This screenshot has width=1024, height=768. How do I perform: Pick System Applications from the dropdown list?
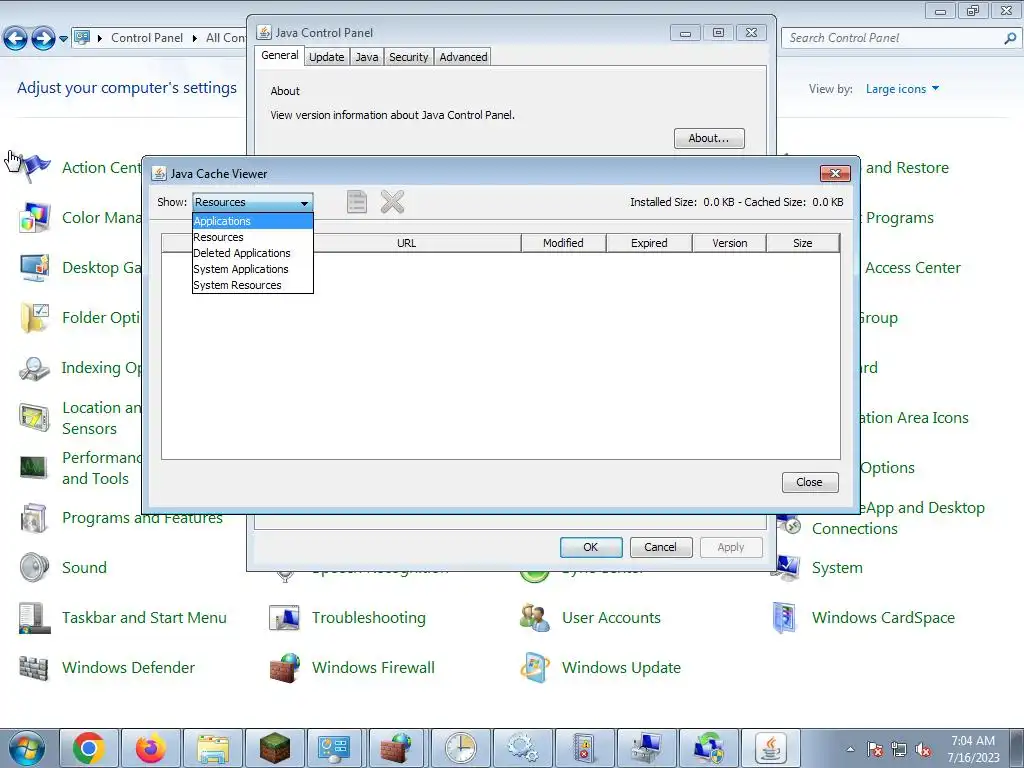pyautogui.click(x=253, y=269)
